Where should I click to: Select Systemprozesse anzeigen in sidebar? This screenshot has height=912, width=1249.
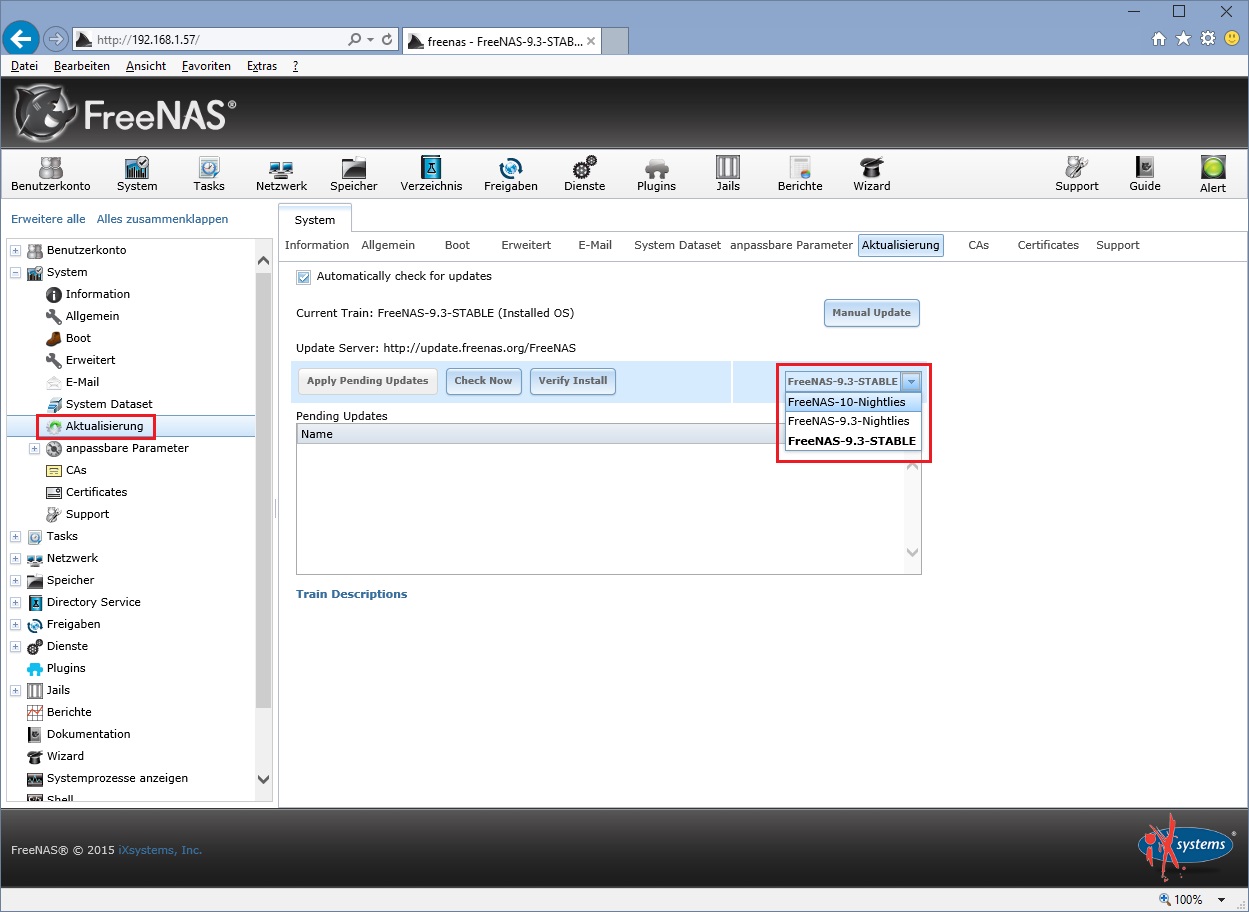(x=117, y=778)
